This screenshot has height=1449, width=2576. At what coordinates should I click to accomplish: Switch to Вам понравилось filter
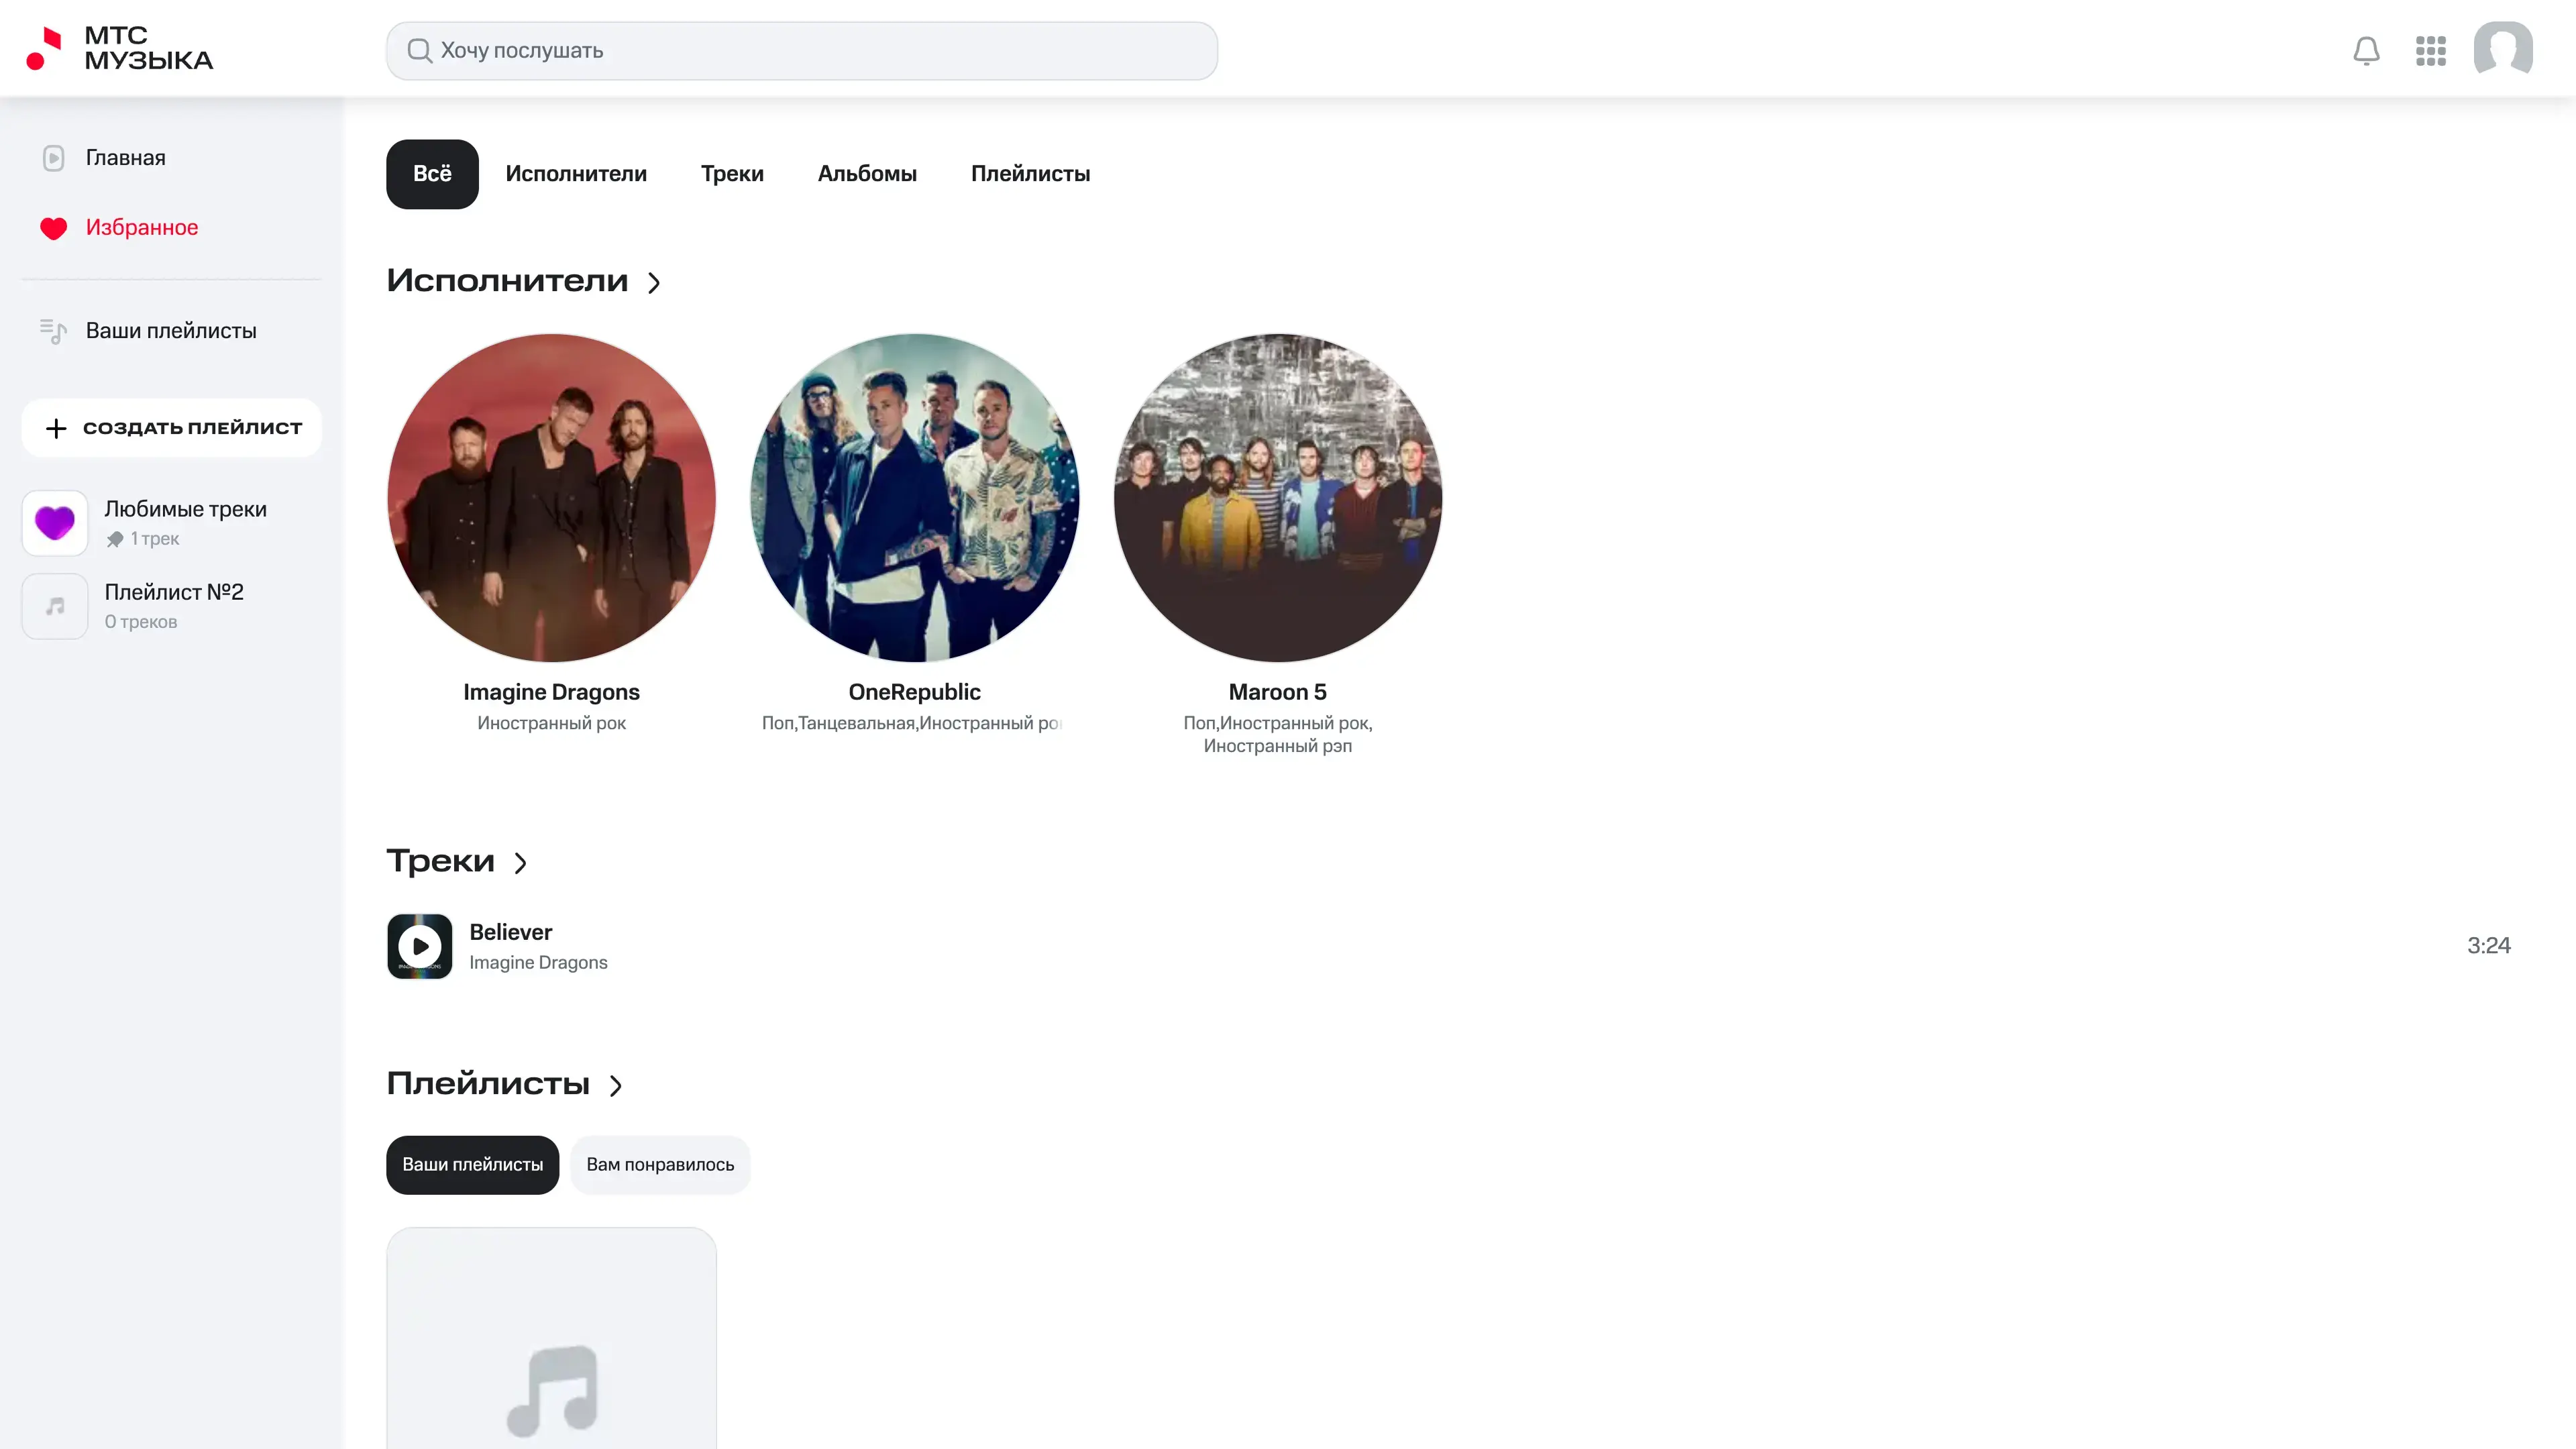coord(660,1165)
